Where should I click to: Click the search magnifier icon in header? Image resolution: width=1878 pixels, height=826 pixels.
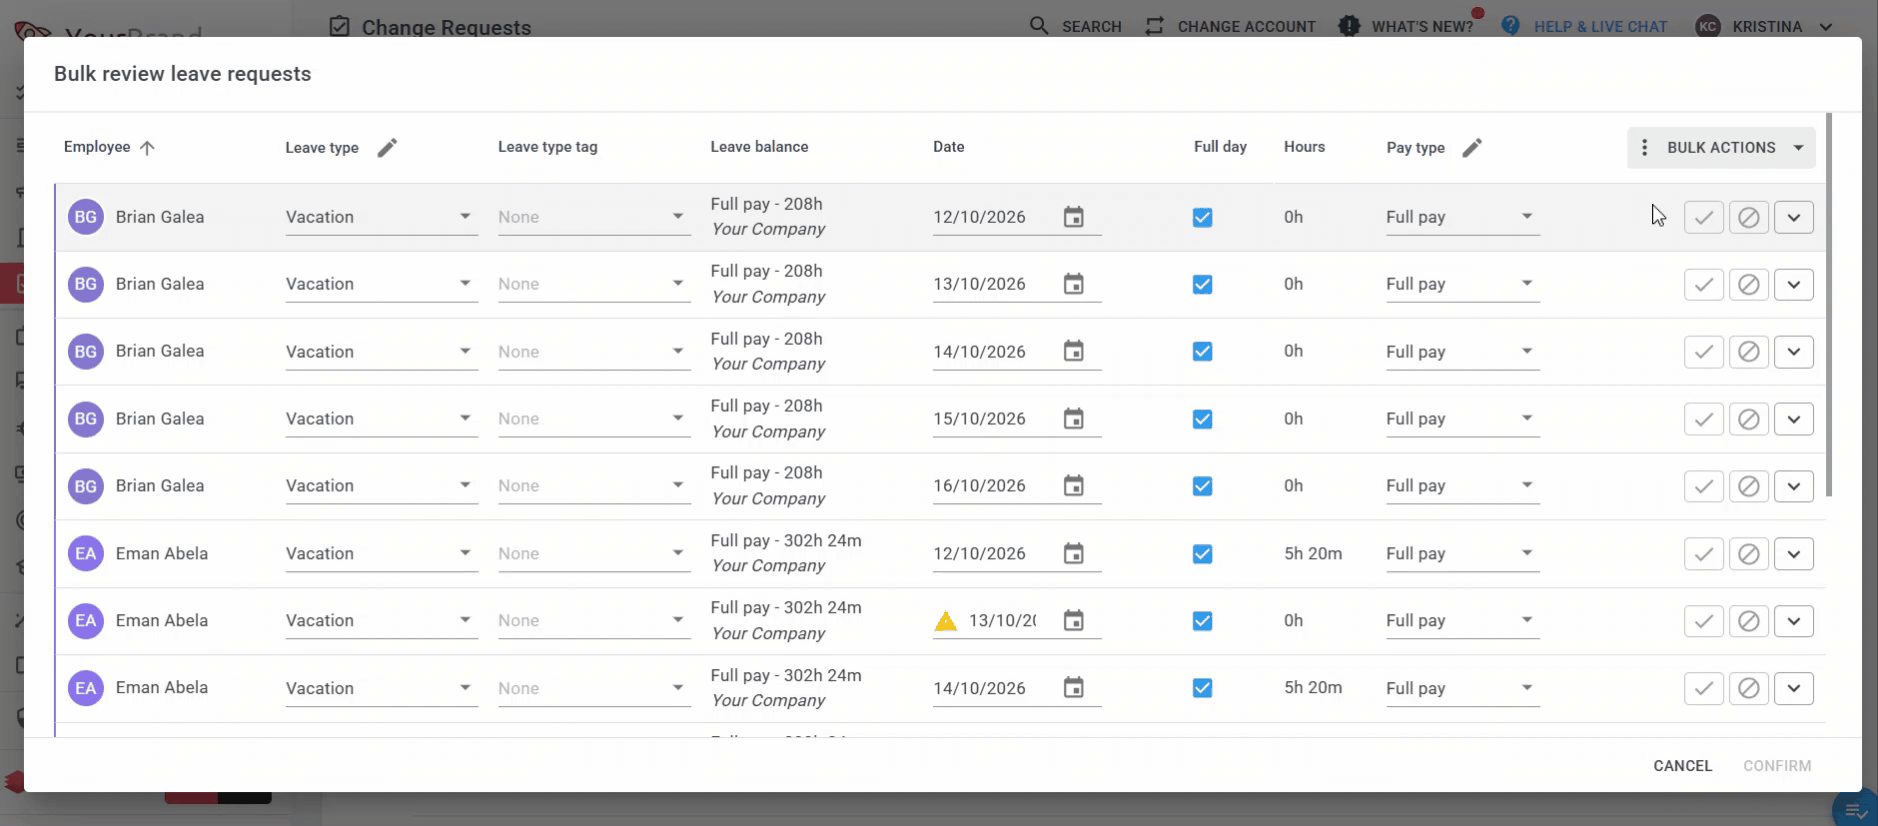click(x=1039, y=26)
